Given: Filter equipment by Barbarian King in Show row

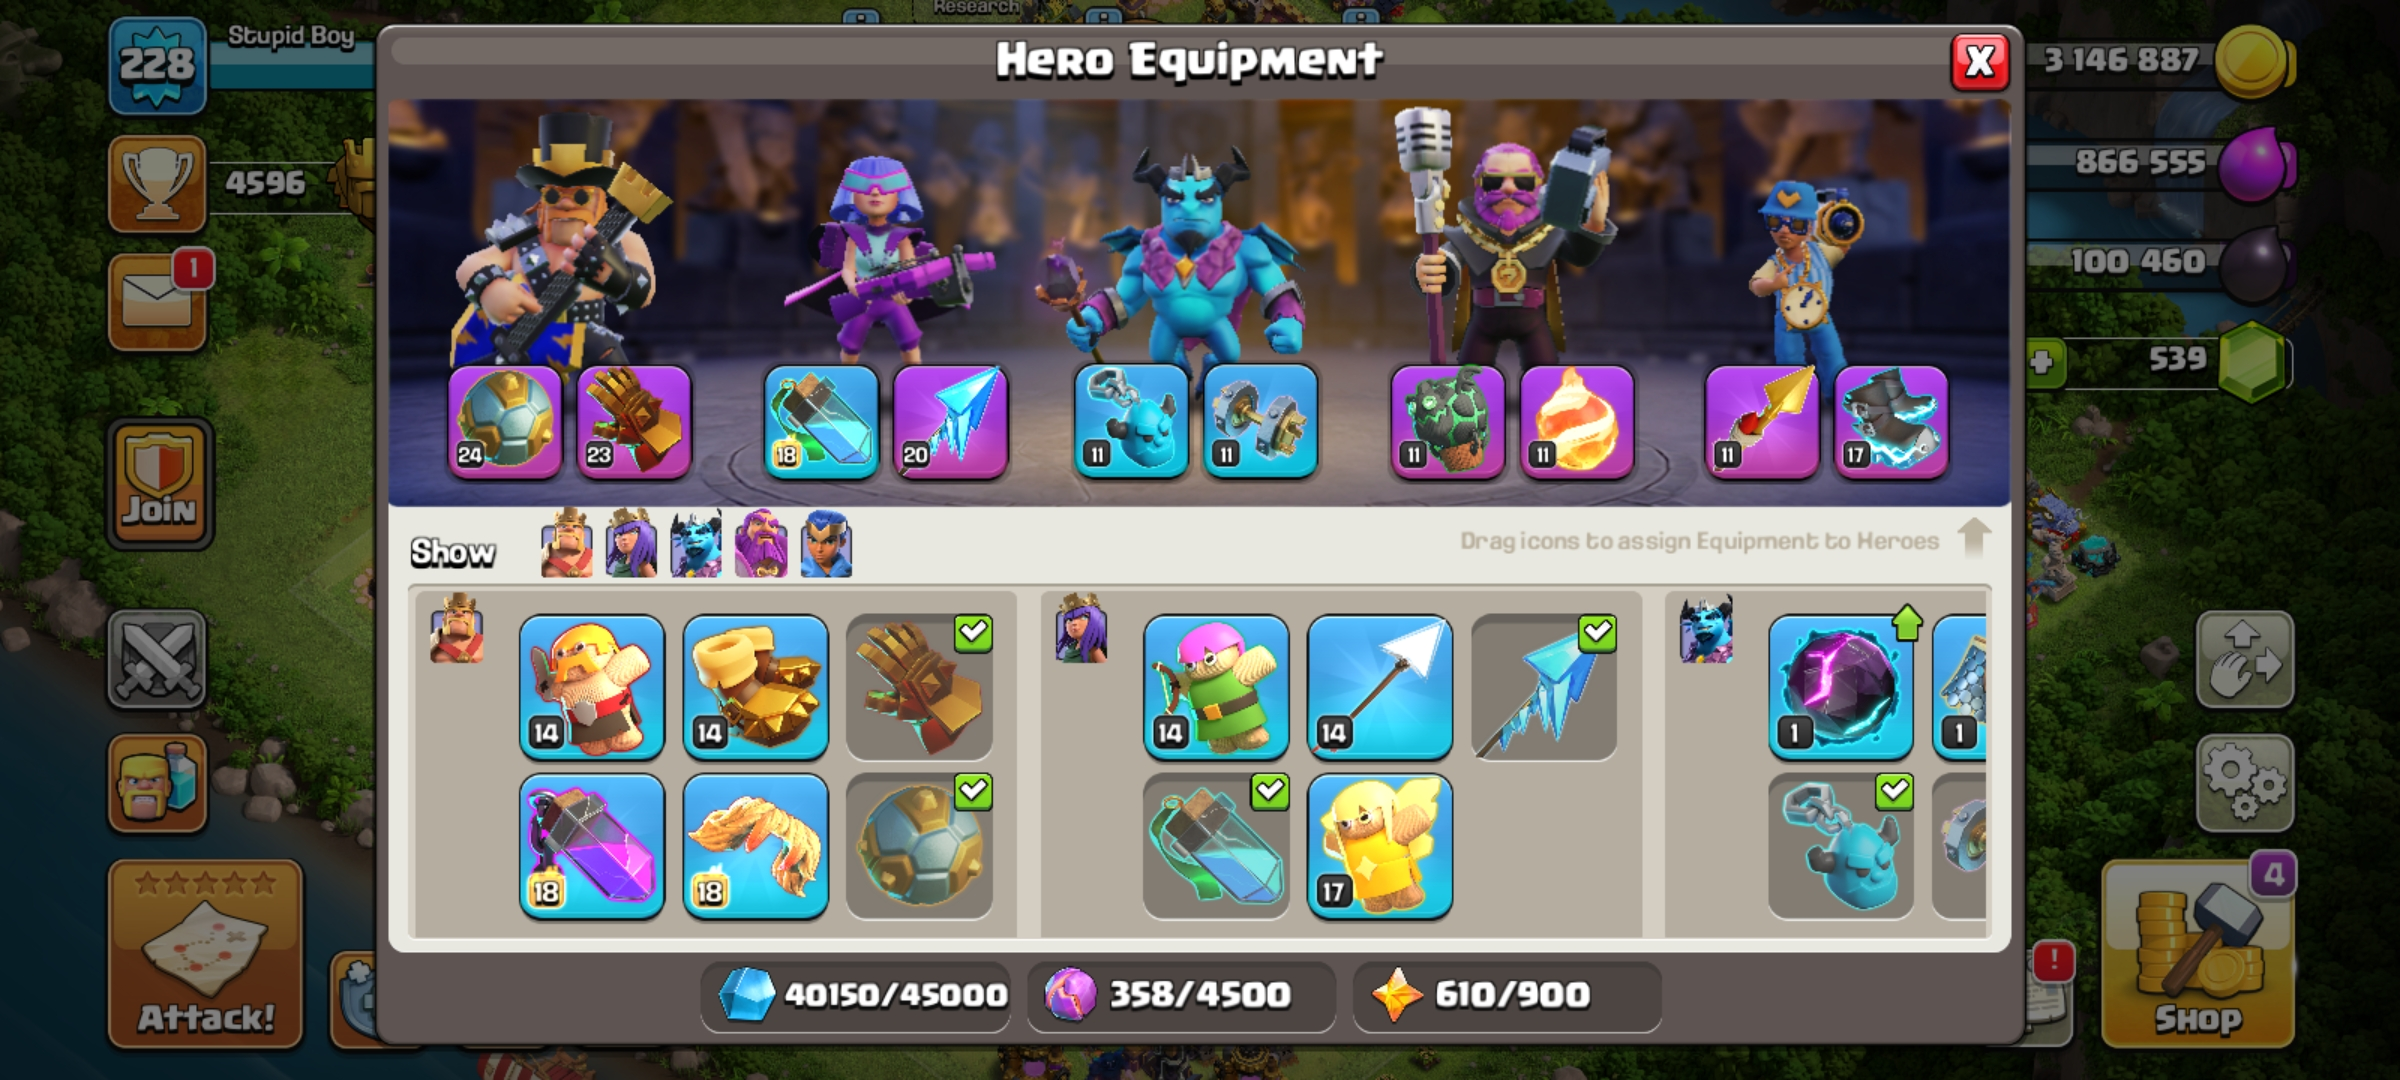Looking at the screenshot, I should tap(567, 544).
